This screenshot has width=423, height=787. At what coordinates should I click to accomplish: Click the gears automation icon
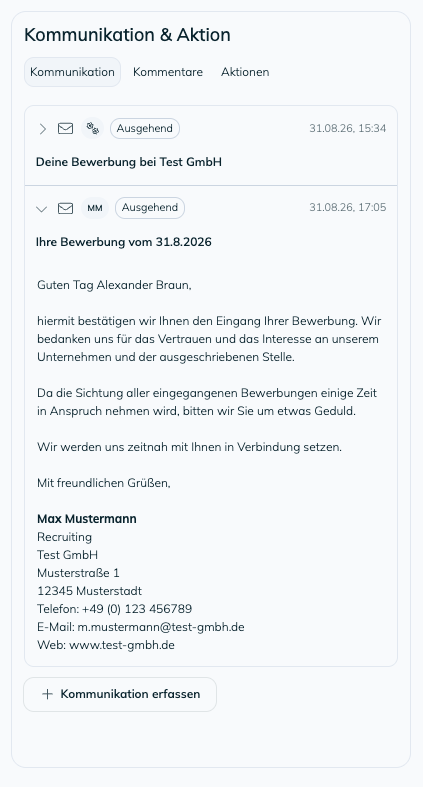coord(92,128)
